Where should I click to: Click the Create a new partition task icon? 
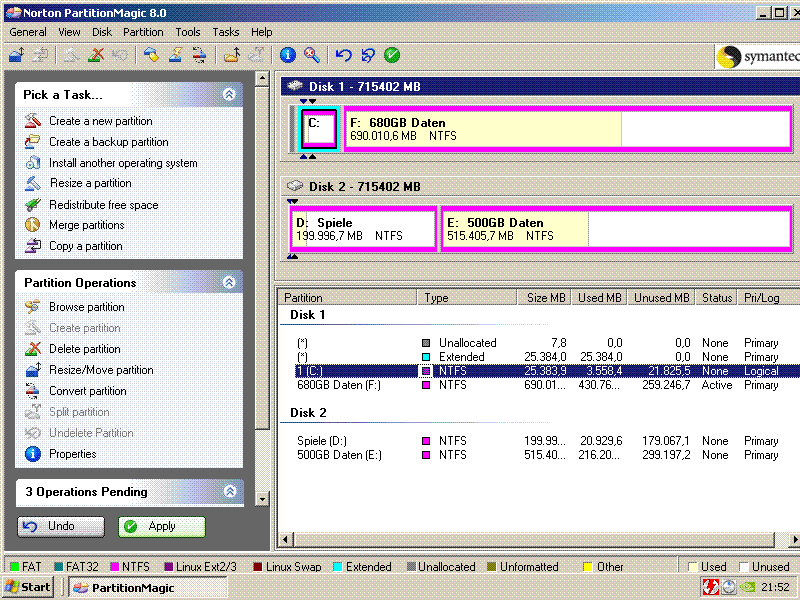tap(33, 121)
